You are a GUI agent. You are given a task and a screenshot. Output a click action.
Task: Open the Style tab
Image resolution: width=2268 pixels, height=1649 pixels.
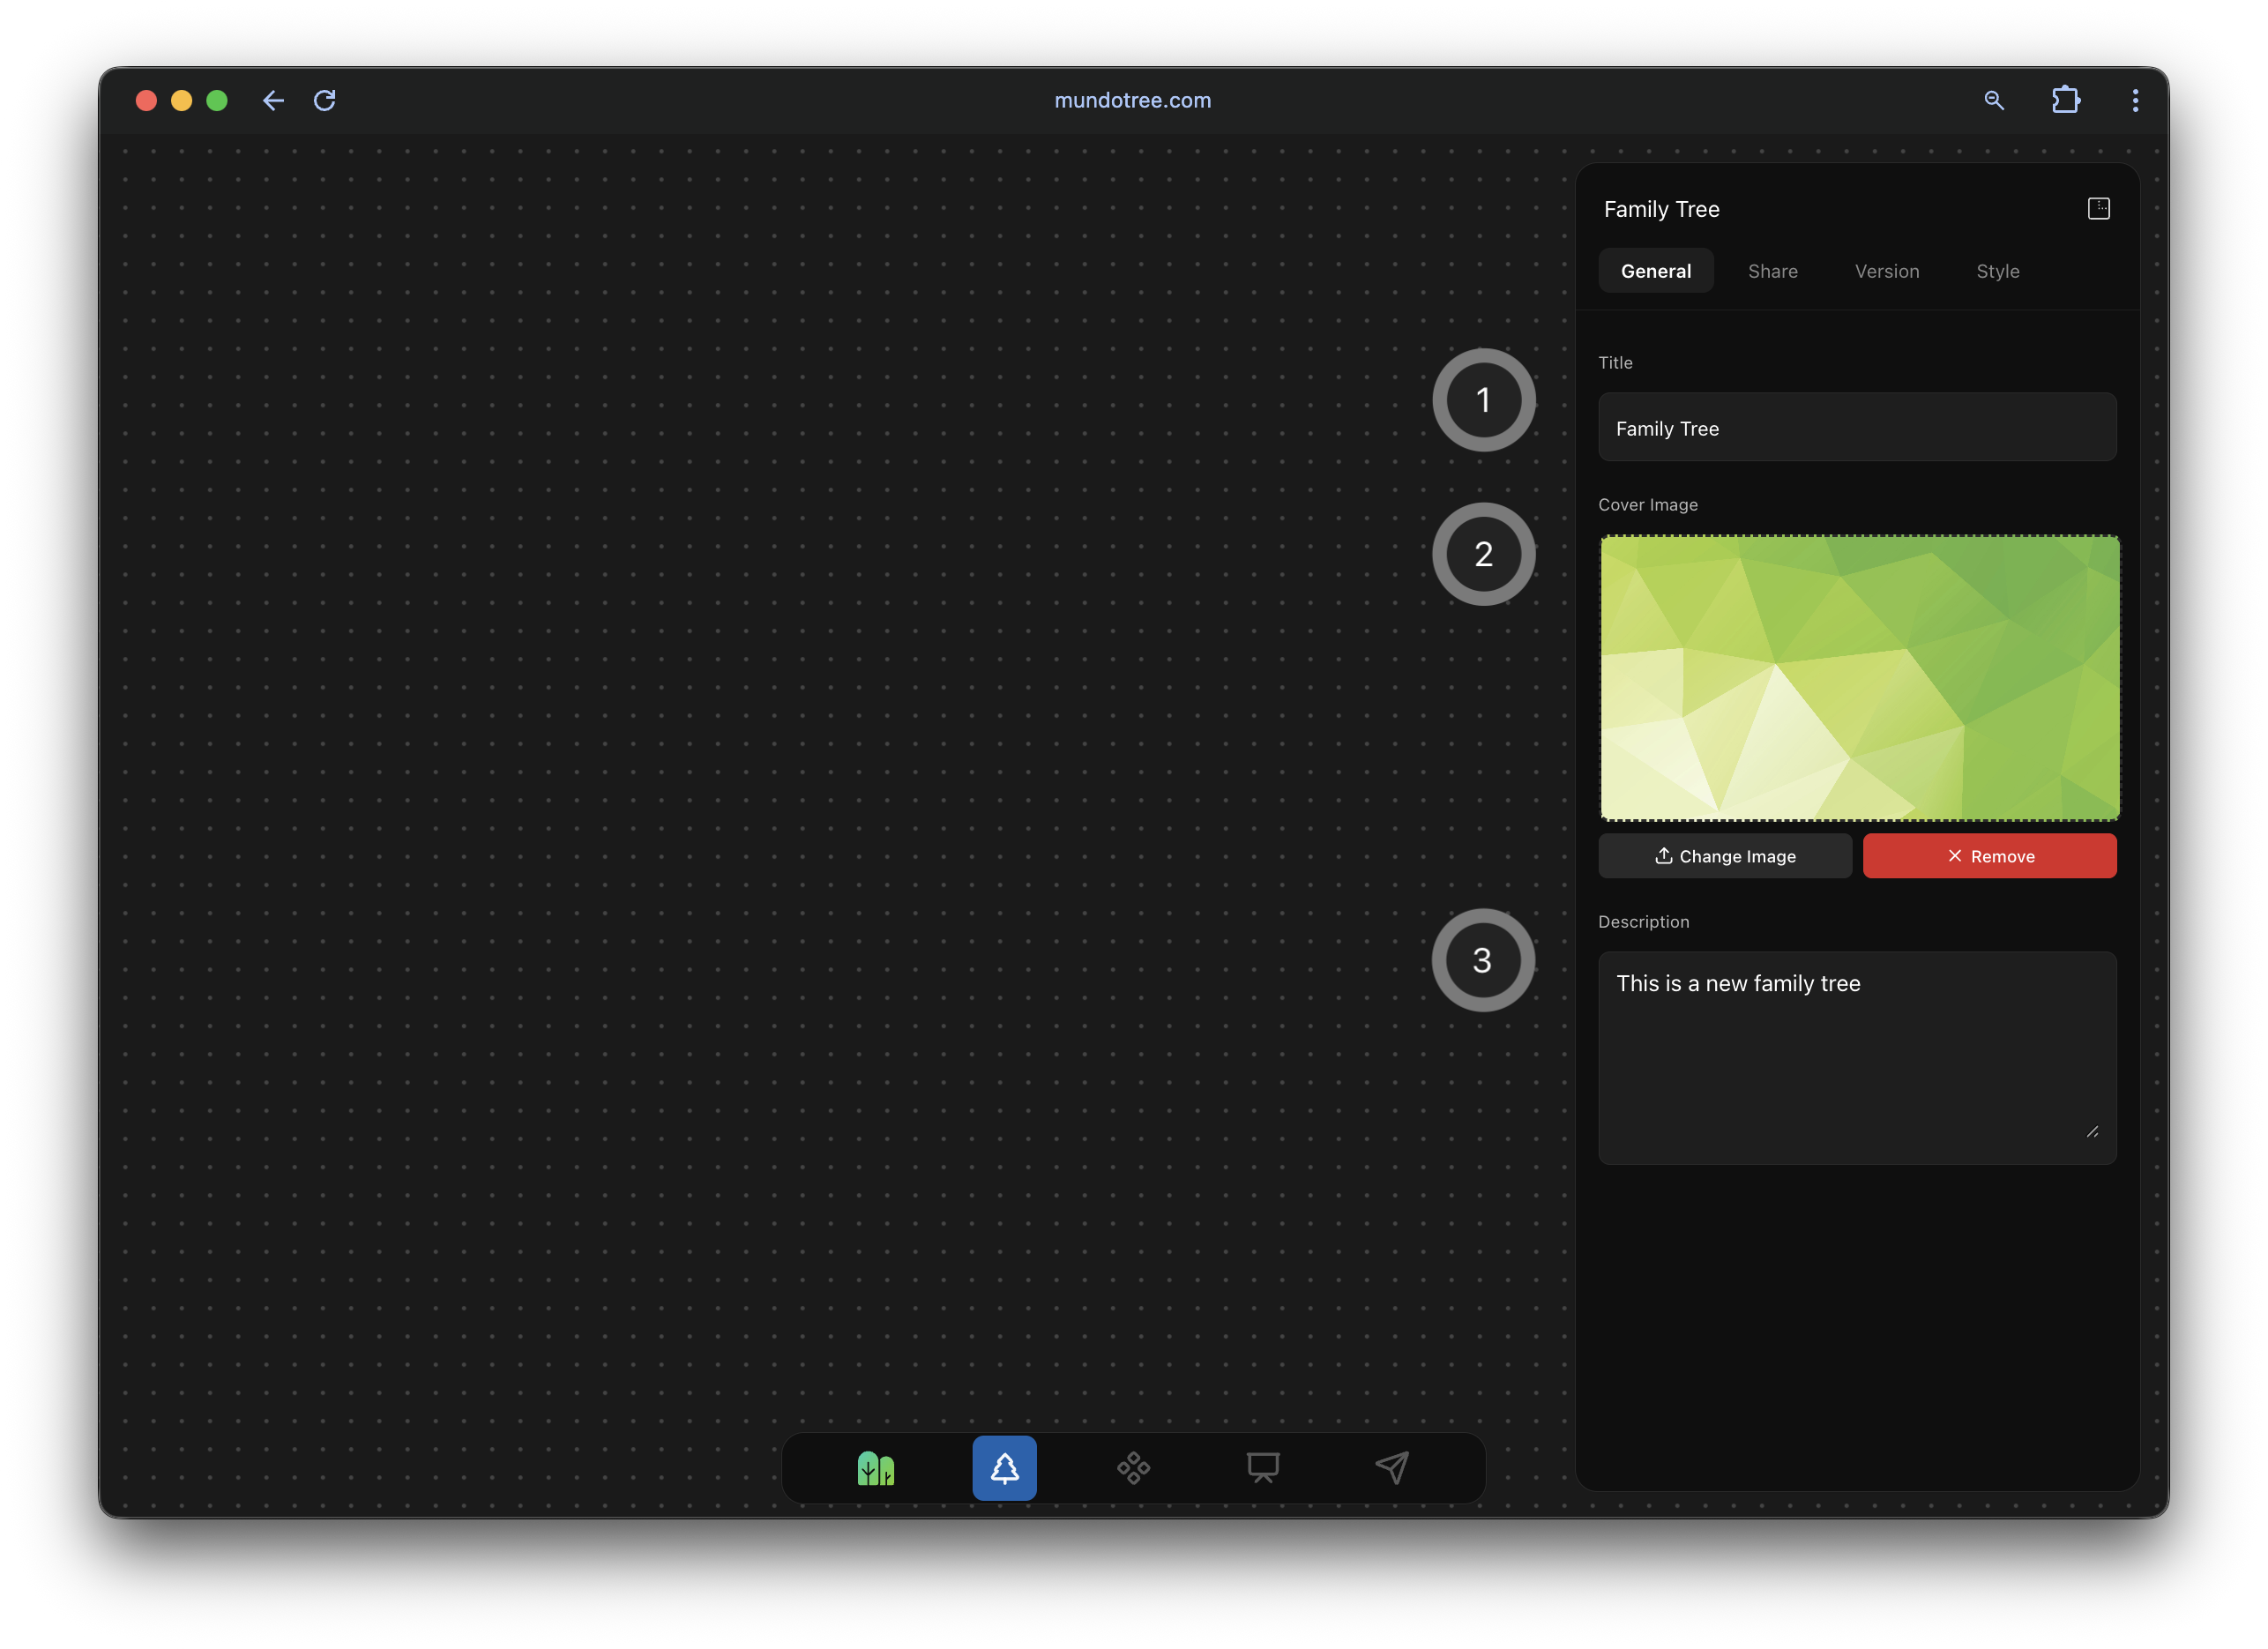1997,271
